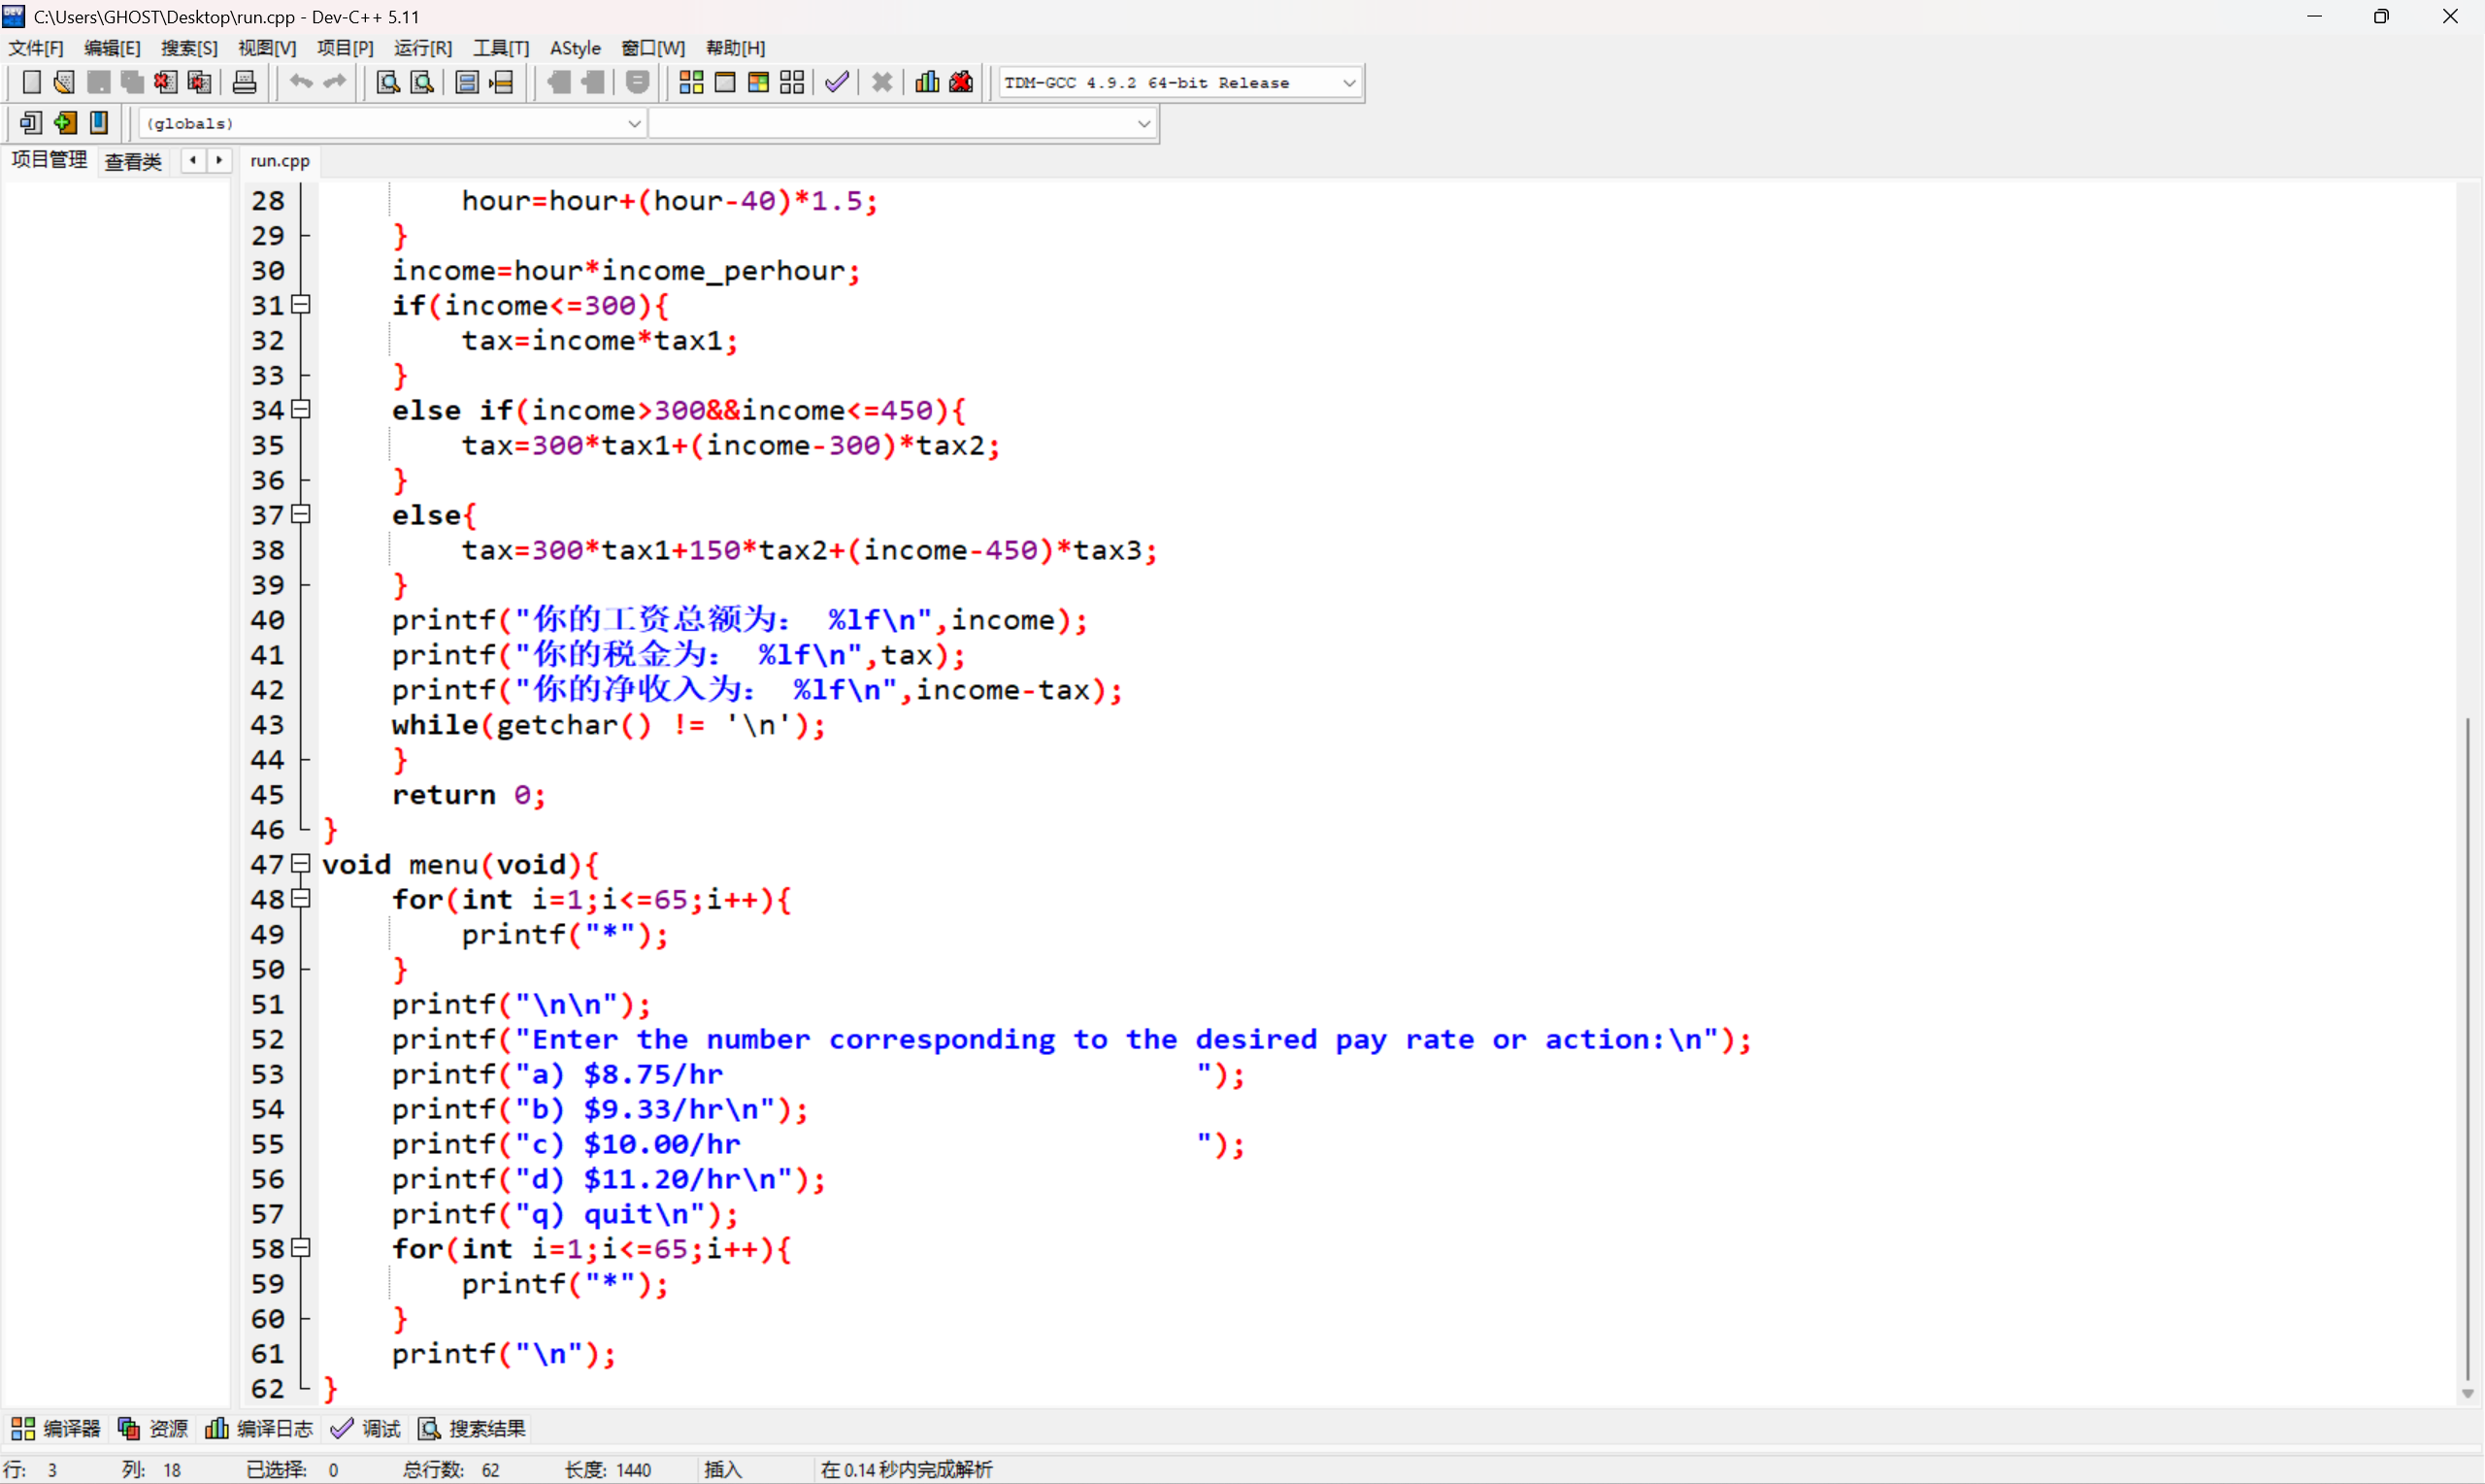The height and width of the screenshot is (1484, 2485).
Task: Open the 编译日志 bottom panel tab
Action: [x=260, y=1428]
